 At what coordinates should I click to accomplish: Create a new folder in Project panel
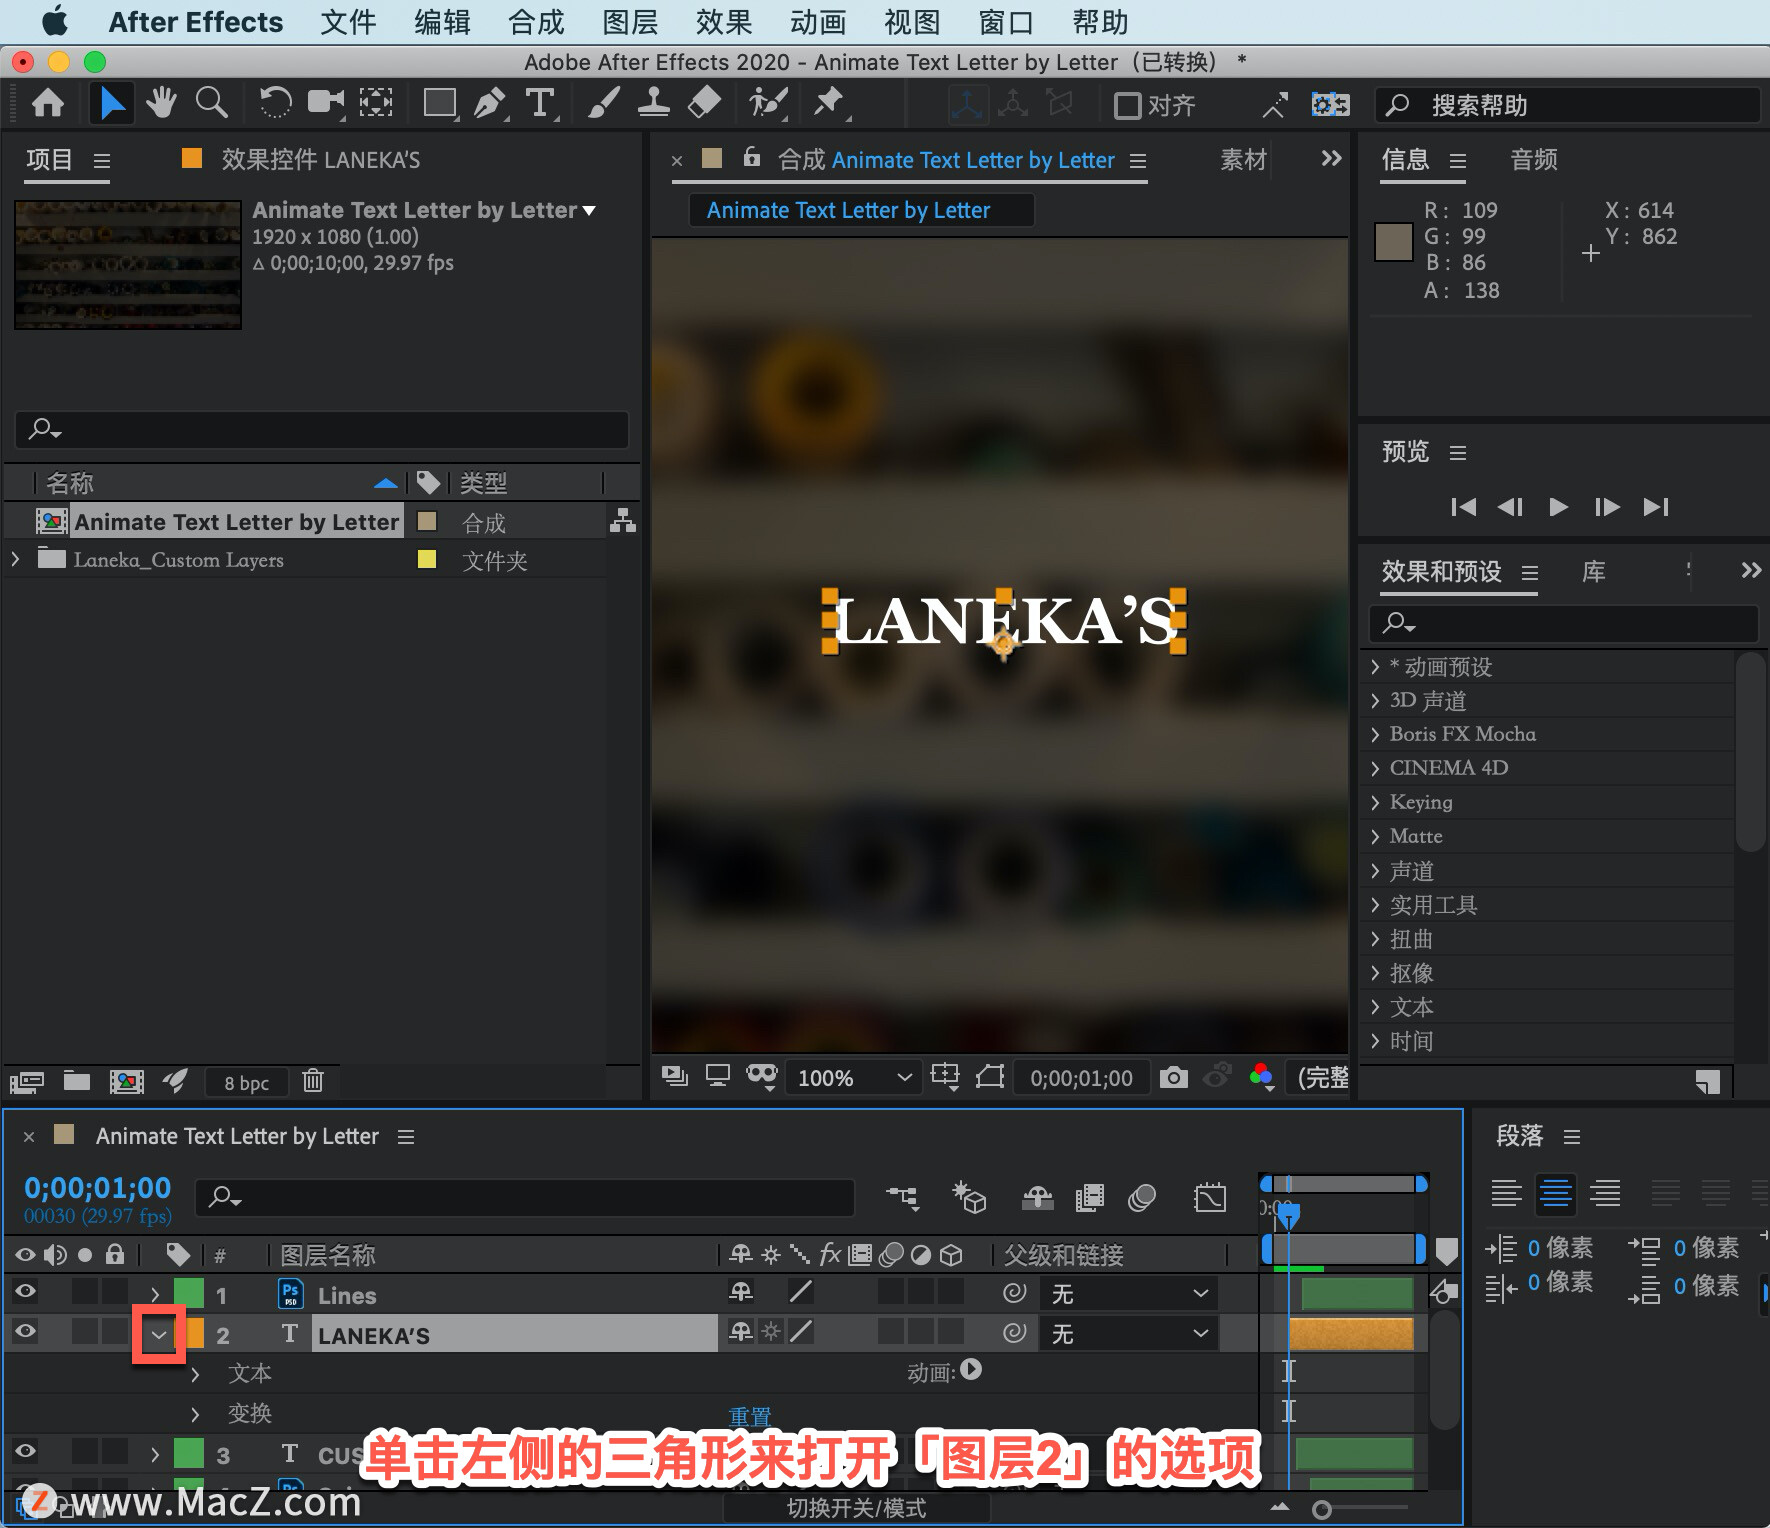77,1081
